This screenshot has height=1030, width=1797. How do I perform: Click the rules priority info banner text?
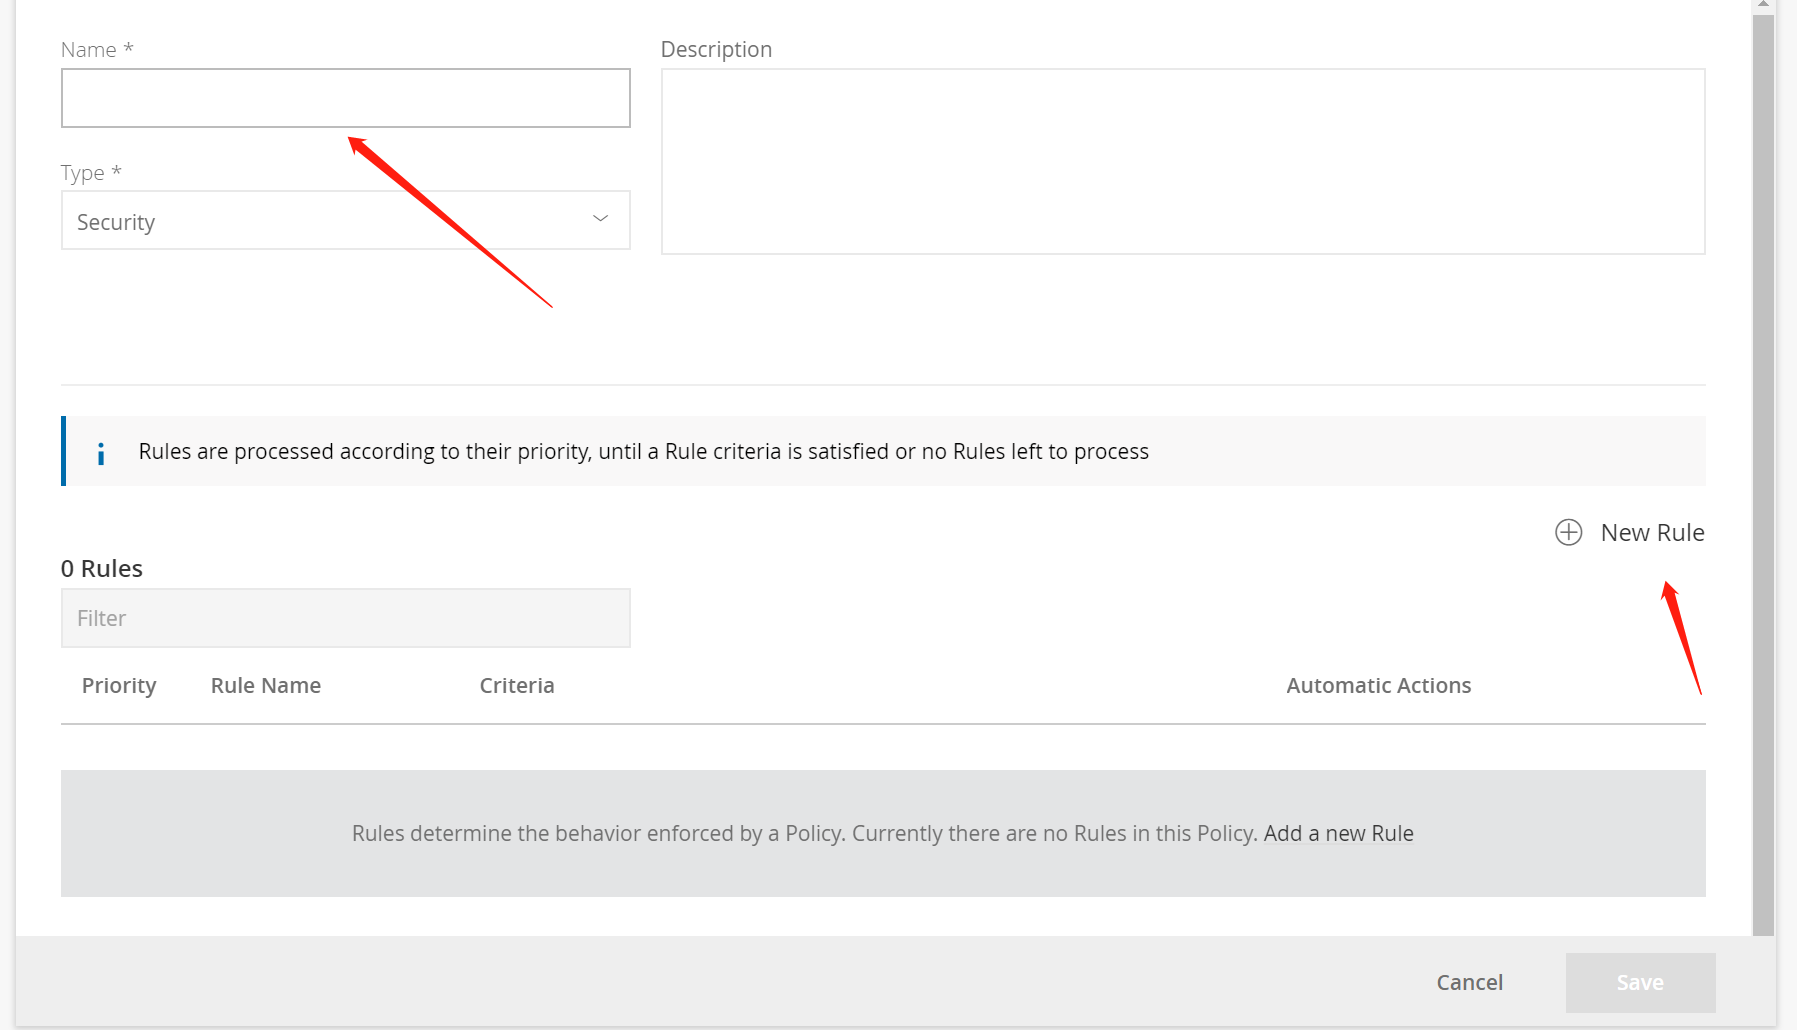tap(643, 452)
